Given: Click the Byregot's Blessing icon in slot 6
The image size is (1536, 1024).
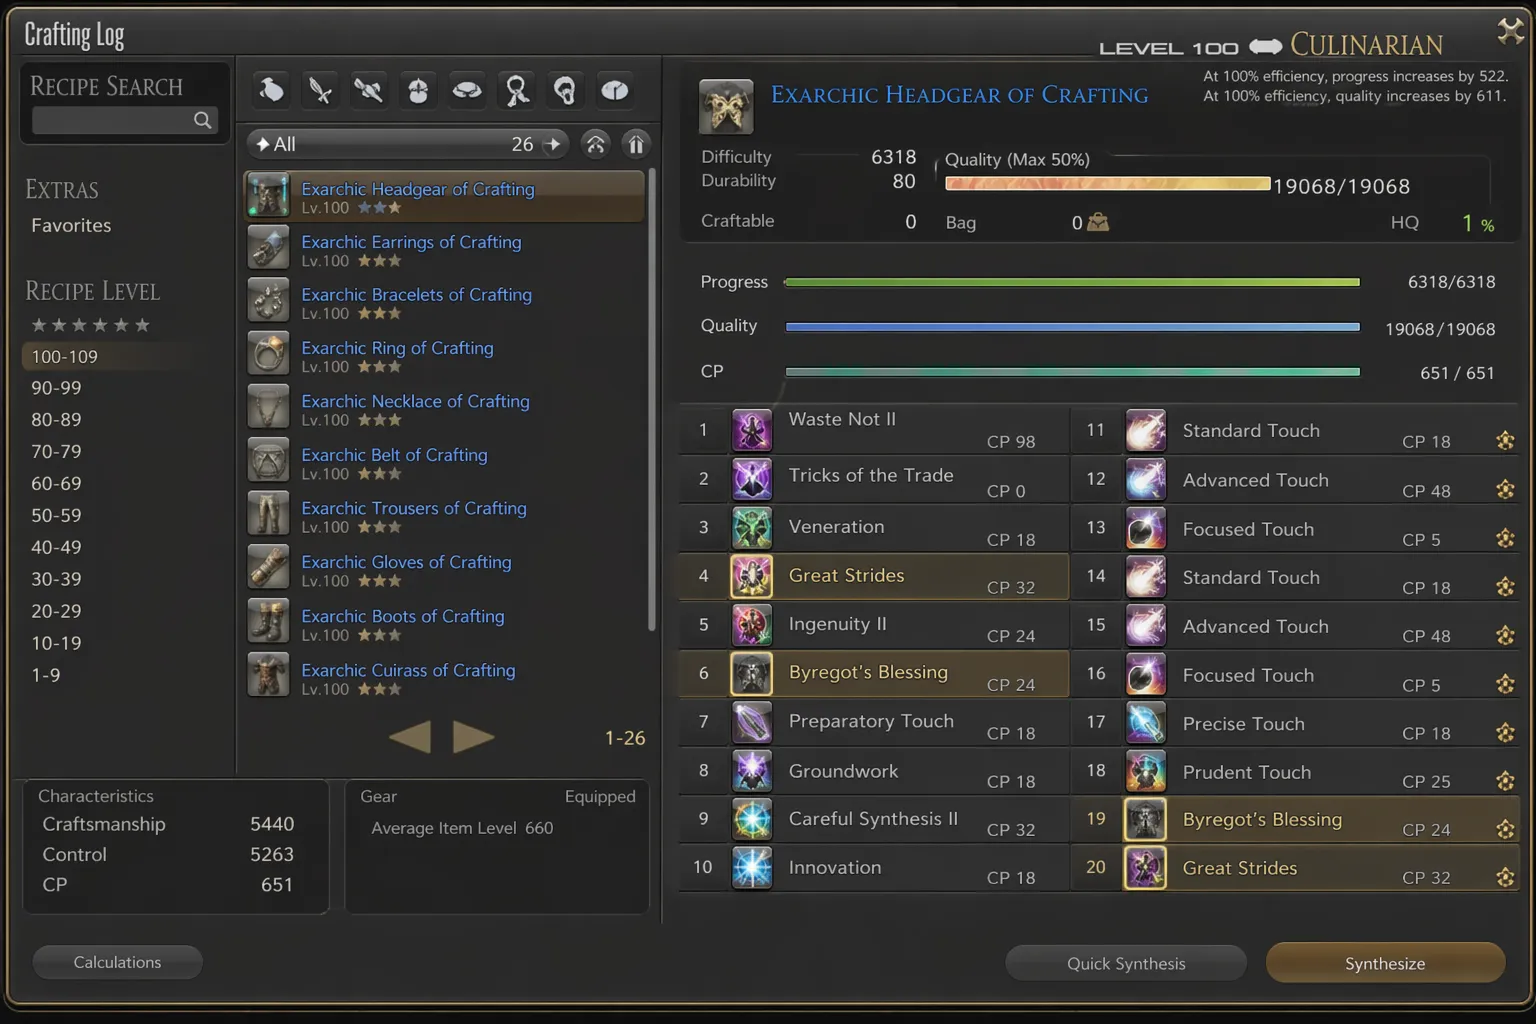Looking at the screenshot, I should pos(752,673).
